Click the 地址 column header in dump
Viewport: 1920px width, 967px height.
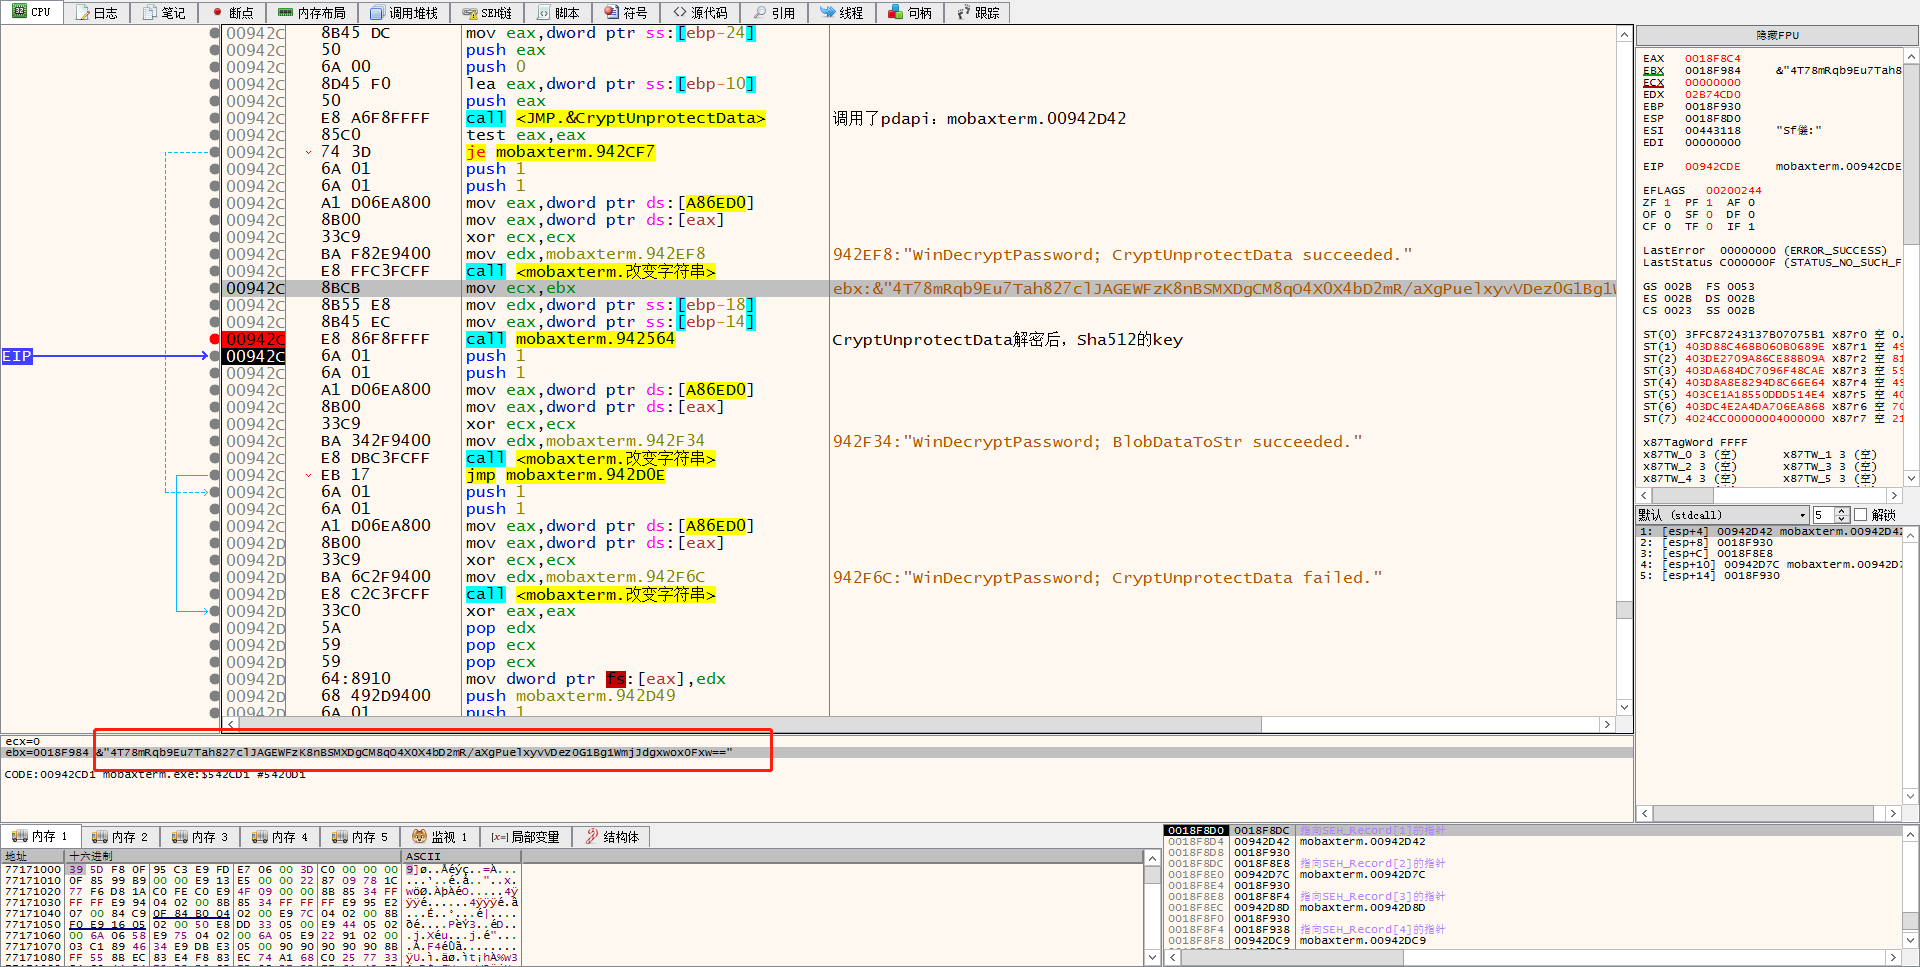coord(33,856)
